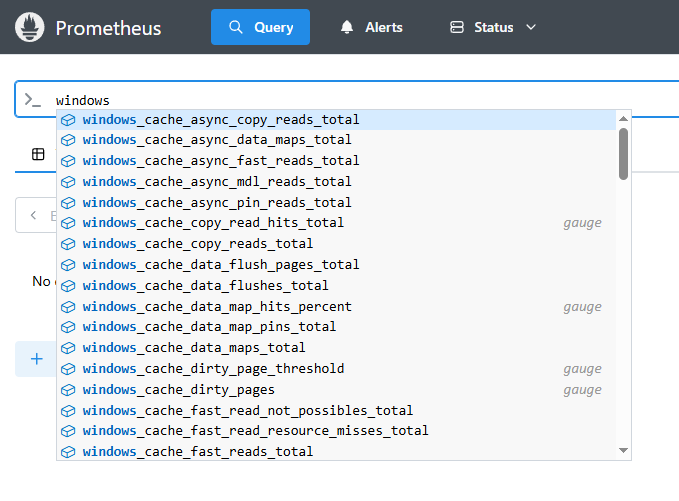
Task: Click the Prometheus title text
Action: [x=108, y=28]
